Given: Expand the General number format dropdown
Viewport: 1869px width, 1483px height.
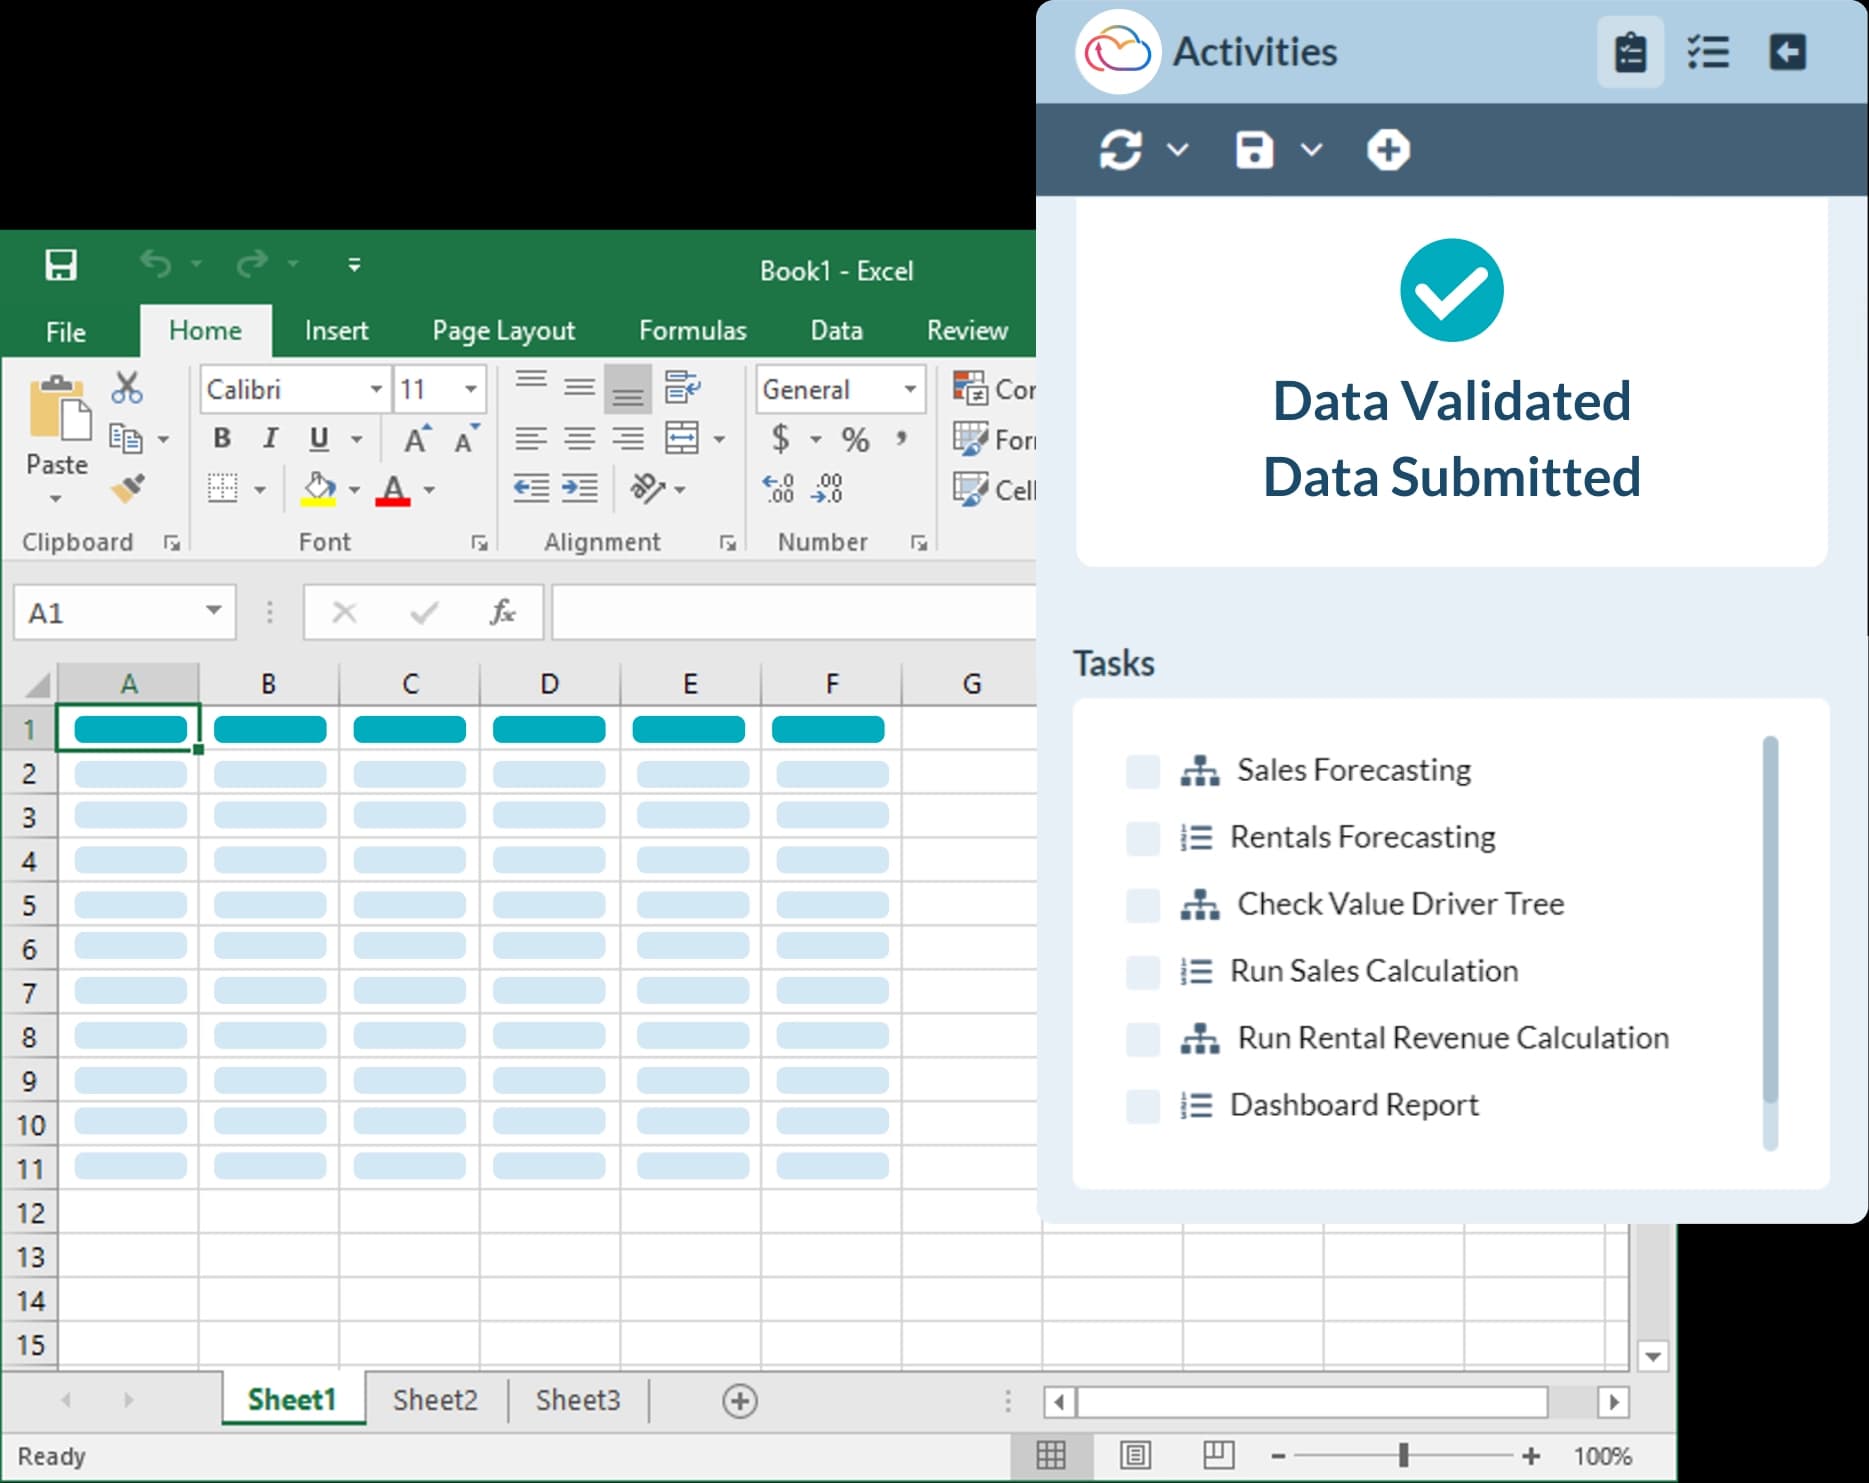Looking at the screenshot, I should [910, 389].
